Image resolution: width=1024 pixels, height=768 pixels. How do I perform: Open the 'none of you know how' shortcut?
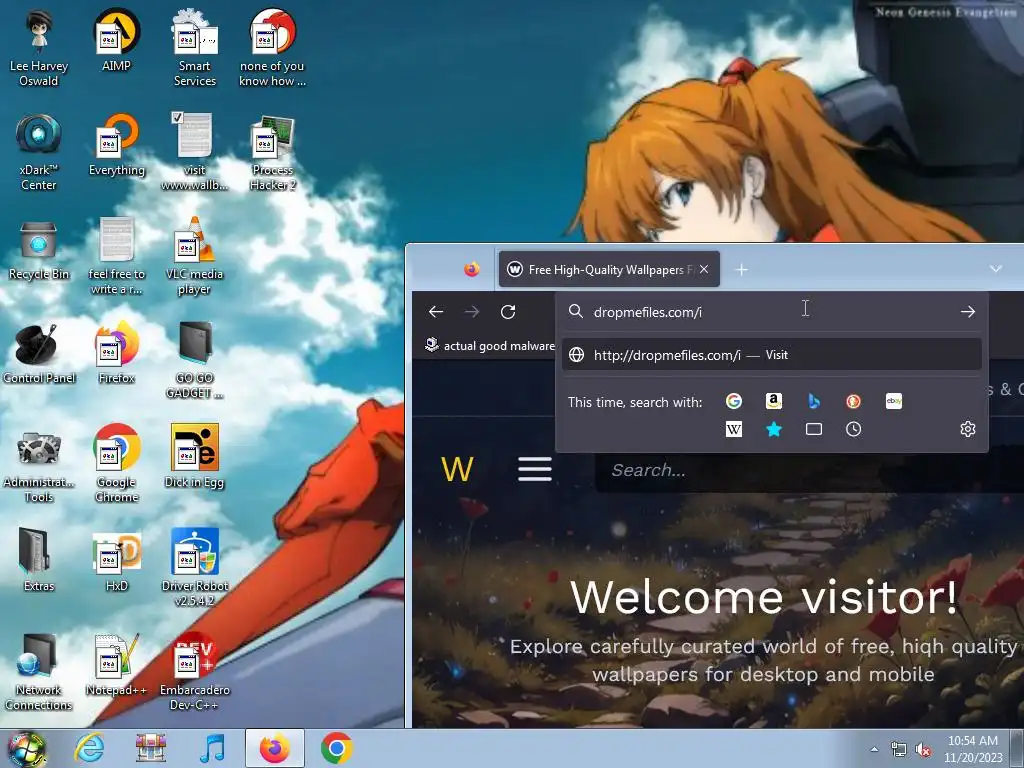(x=272, y=47)
